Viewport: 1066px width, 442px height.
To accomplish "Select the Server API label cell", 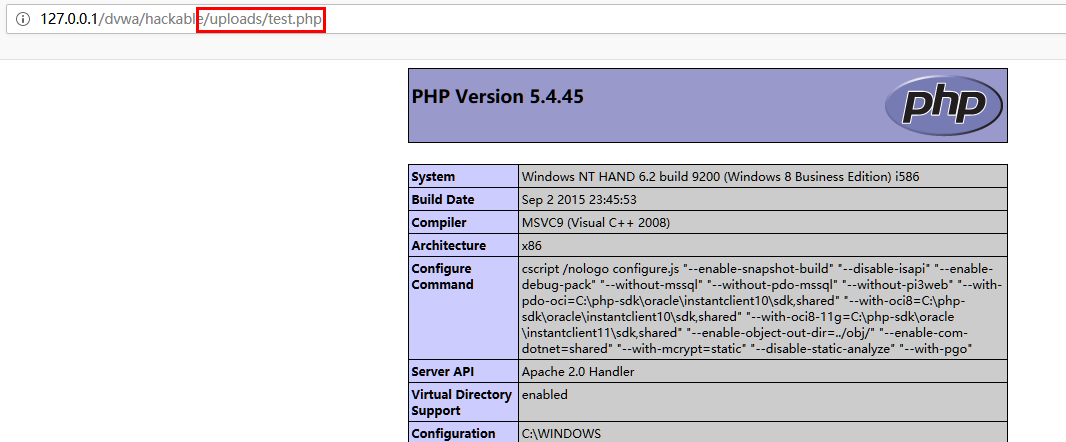I will (x=444, y=372).
